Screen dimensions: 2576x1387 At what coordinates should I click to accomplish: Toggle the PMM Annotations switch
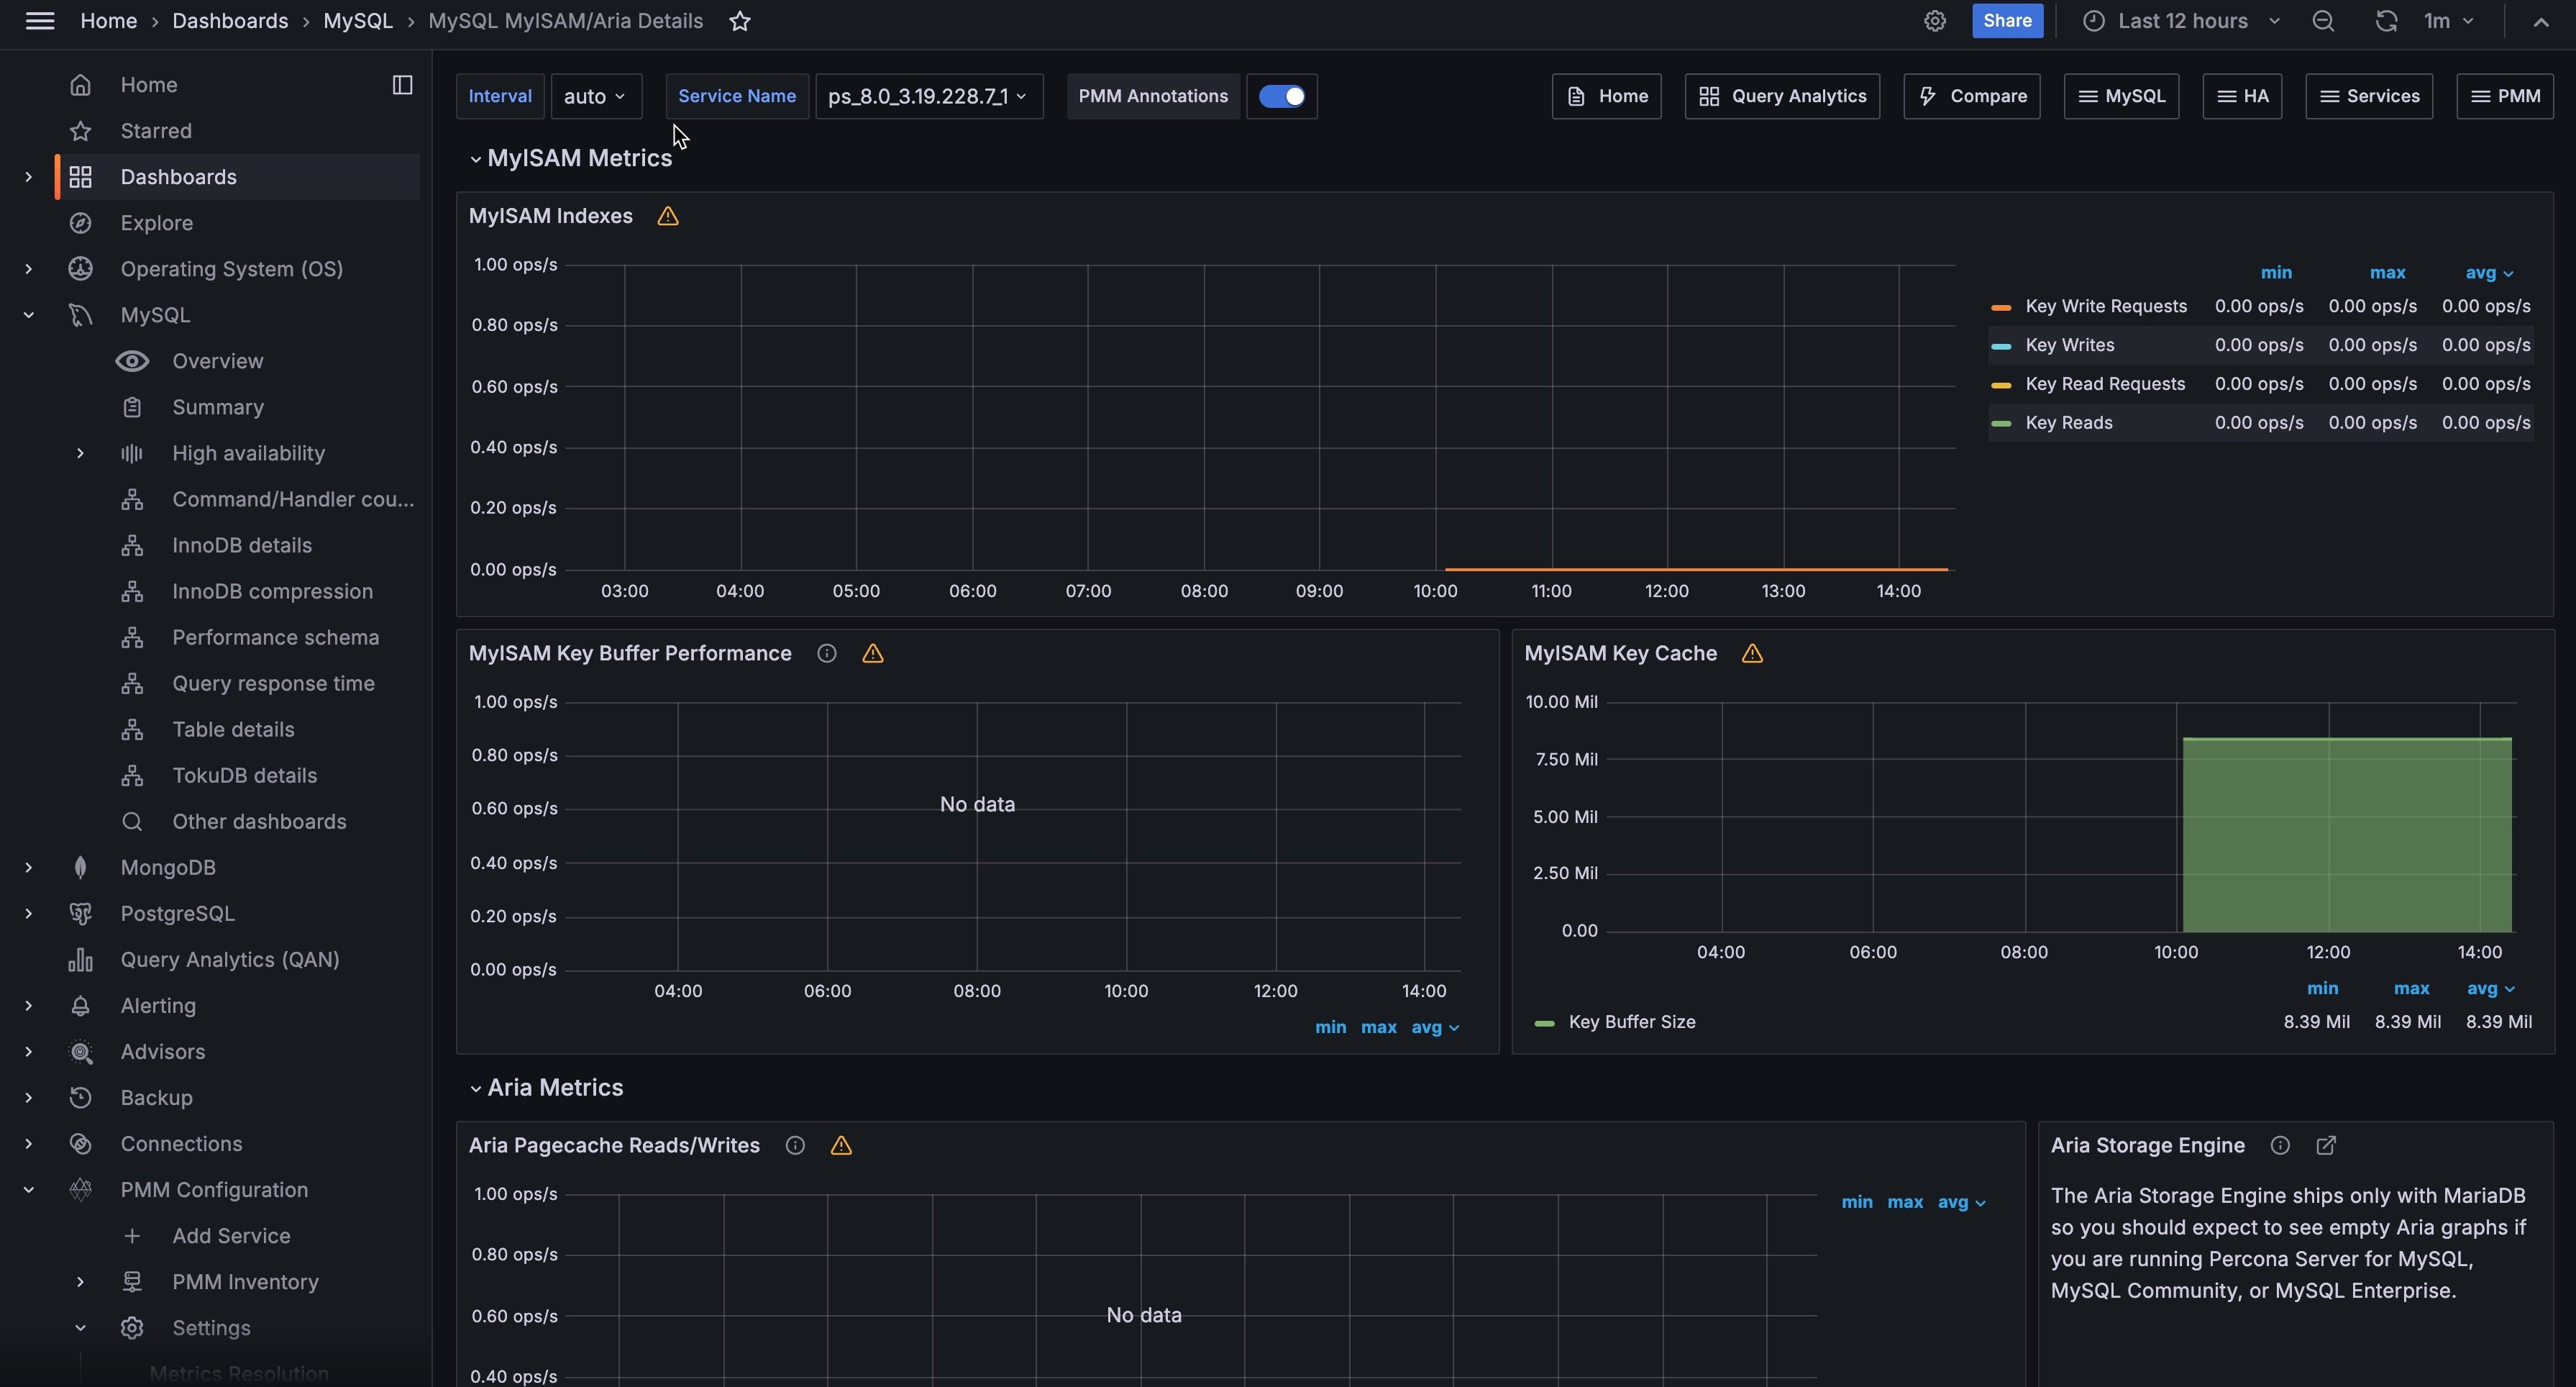pos(1281,96)
